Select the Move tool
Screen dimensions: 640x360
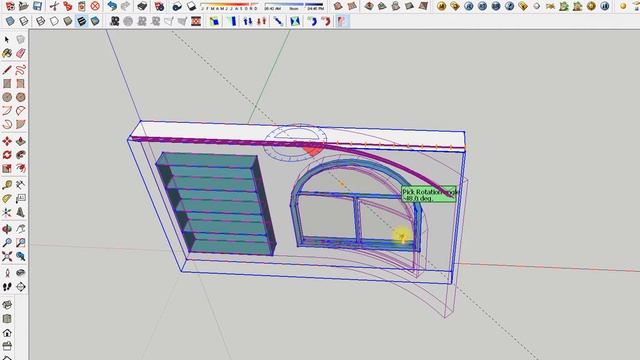(7, 141)
